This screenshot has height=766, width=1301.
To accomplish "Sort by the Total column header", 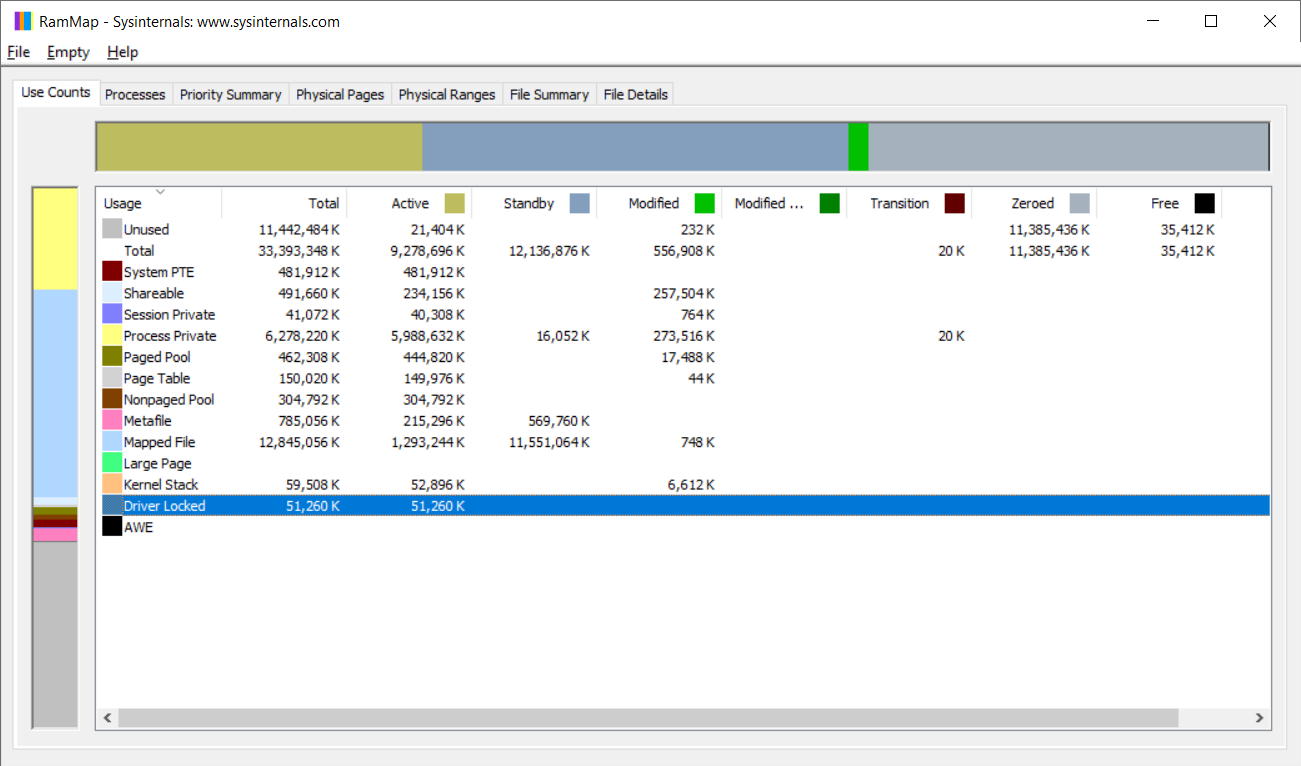I will tap(284, 203).
